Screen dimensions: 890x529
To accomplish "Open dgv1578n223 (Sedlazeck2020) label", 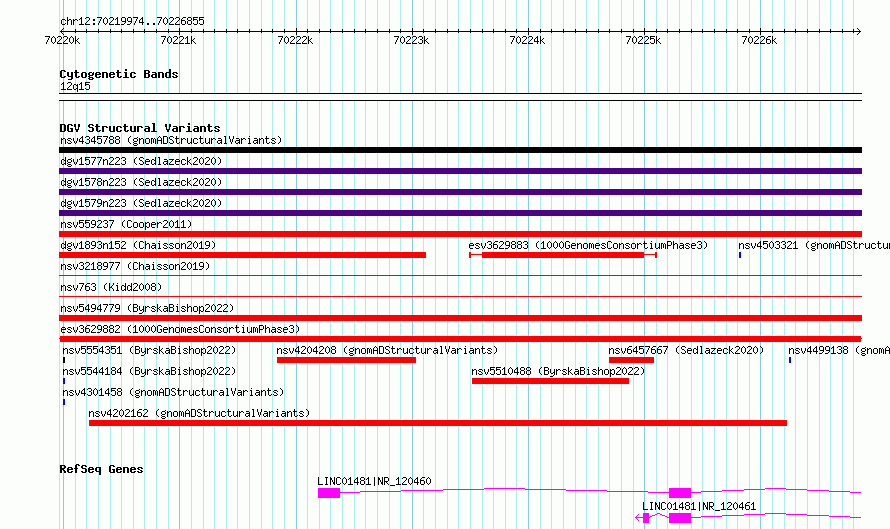I will [x=141, y=182].
